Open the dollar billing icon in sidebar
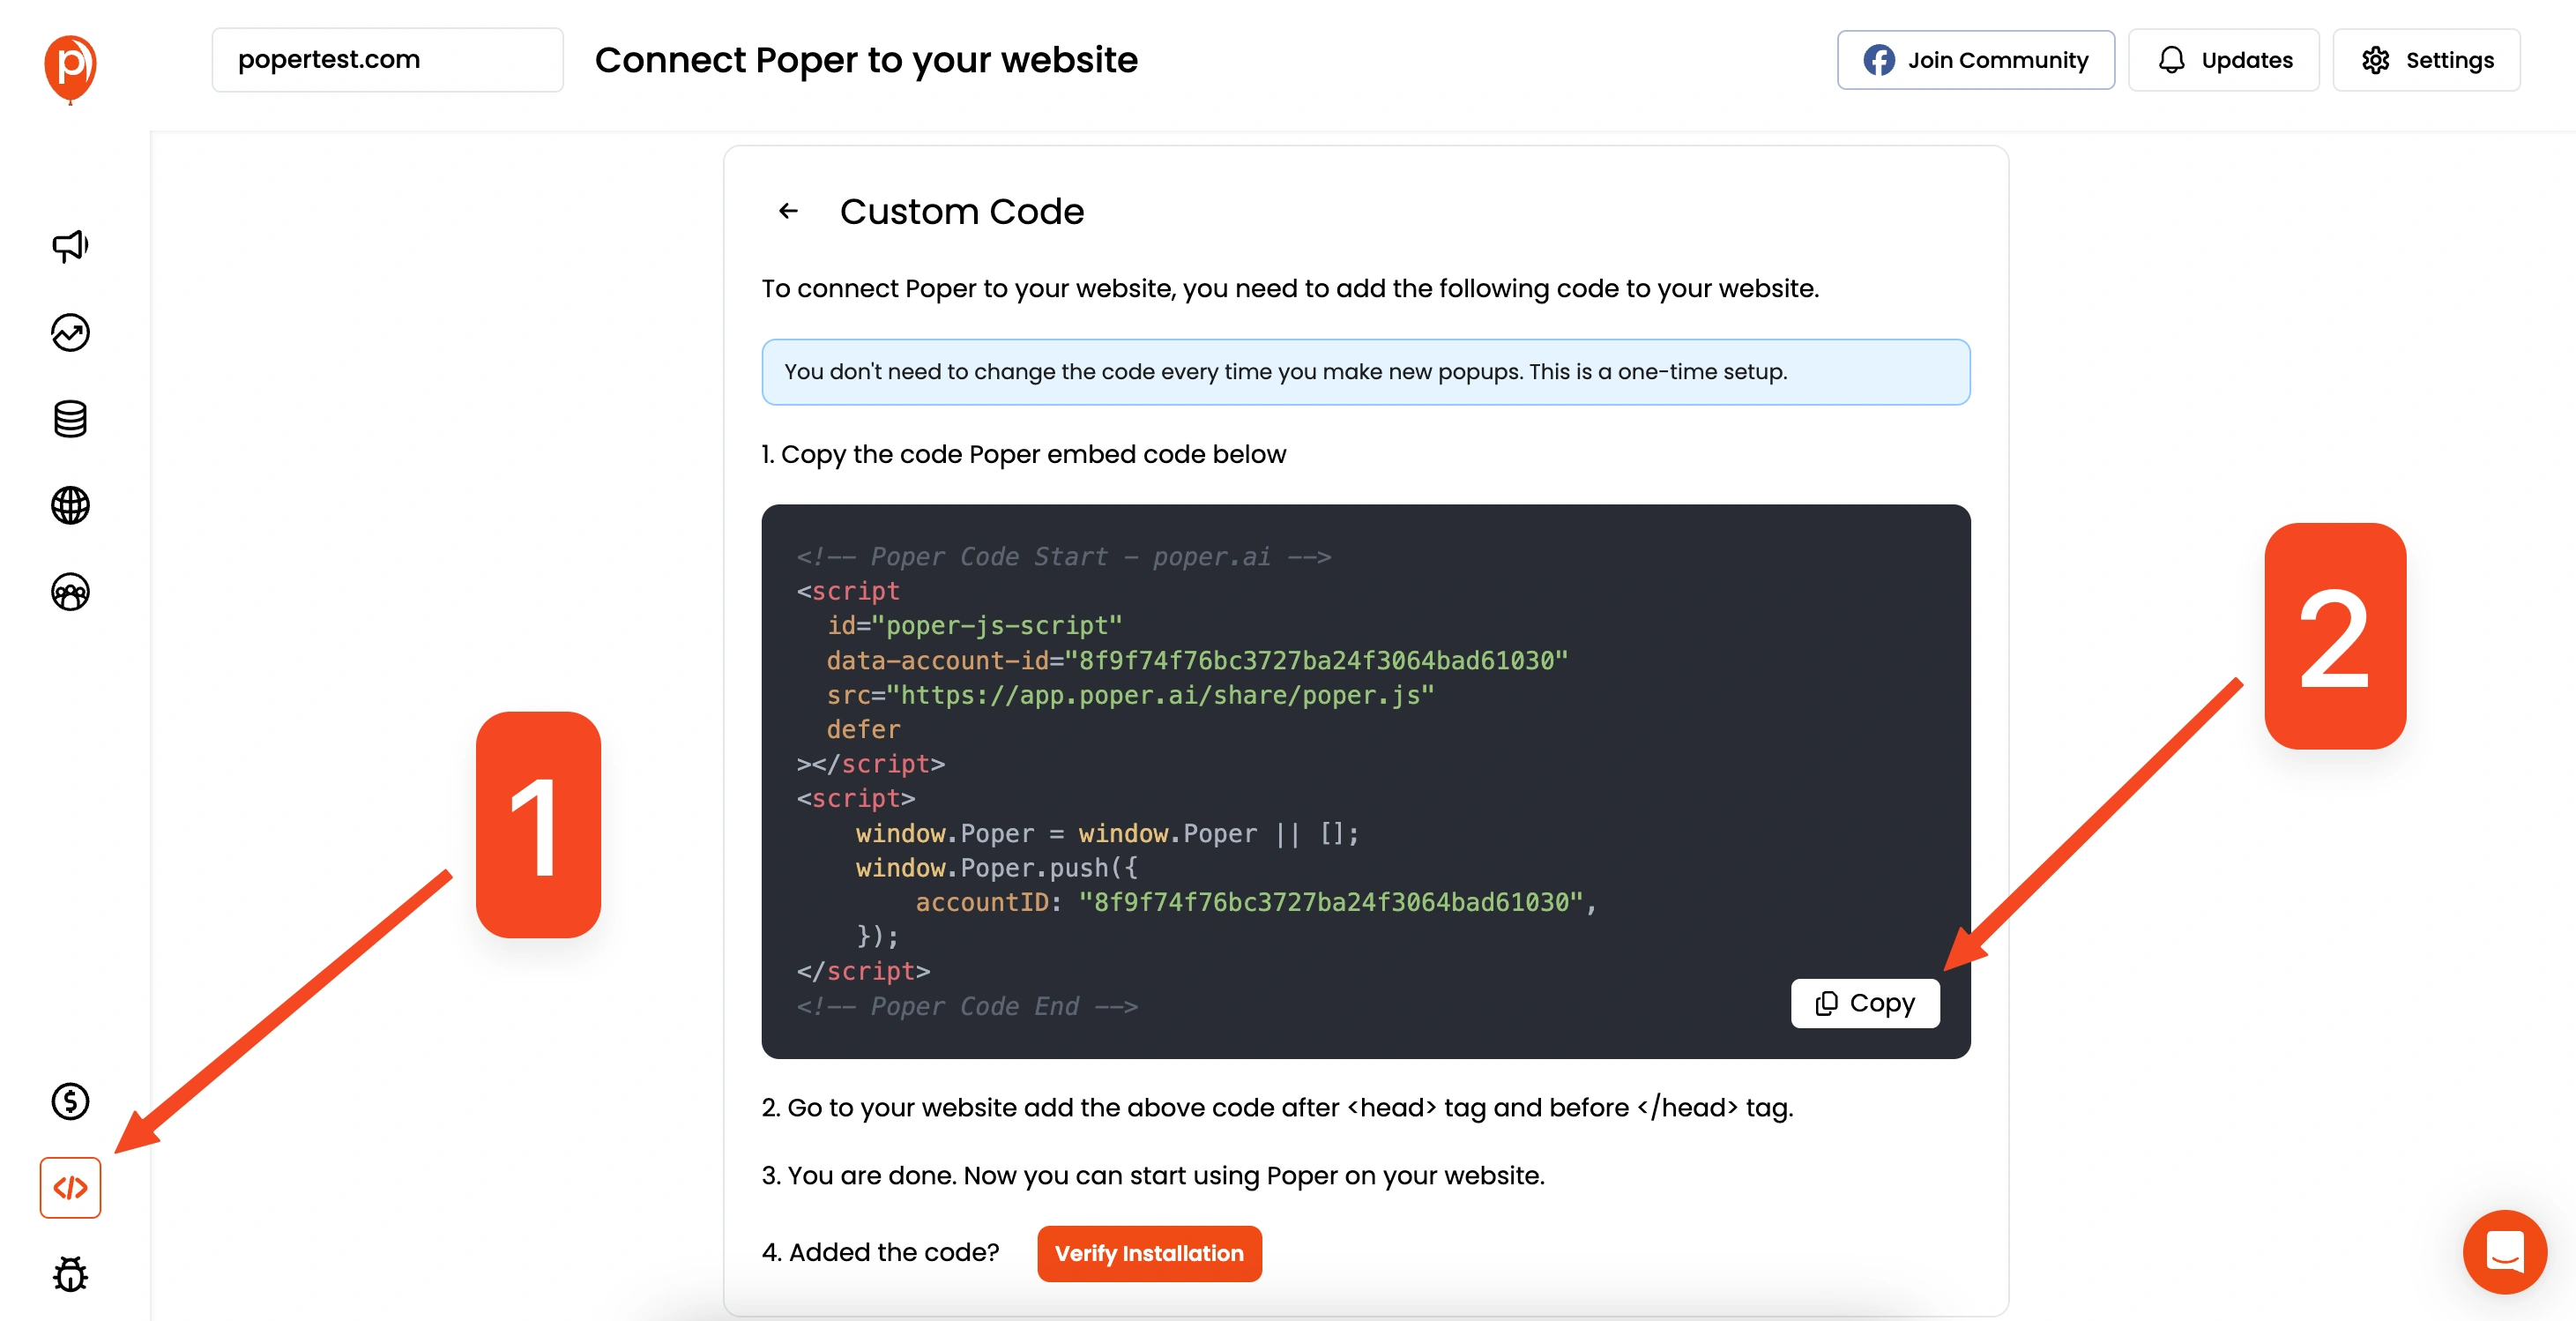The width and height of the screenshot is (2576, 1321). click(x=70, y=1101)
